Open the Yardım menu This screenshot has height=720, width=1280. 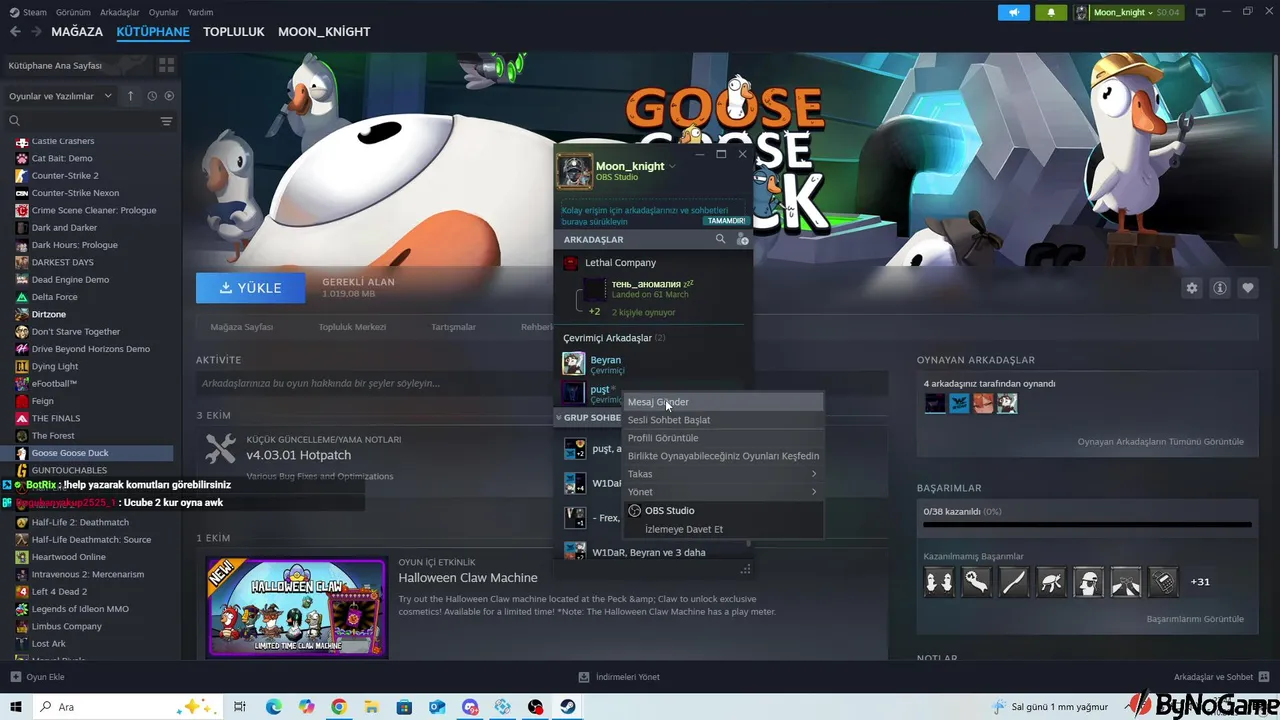(200, 12)
